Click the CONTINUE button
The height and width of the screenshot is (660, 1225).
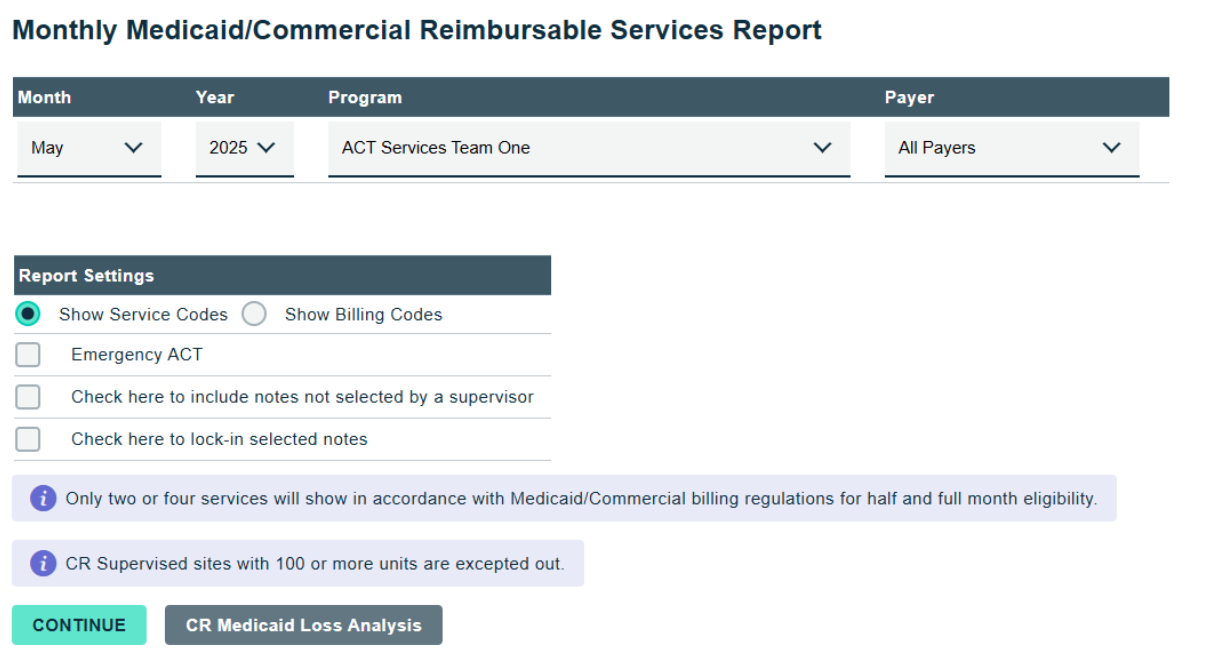79,625
